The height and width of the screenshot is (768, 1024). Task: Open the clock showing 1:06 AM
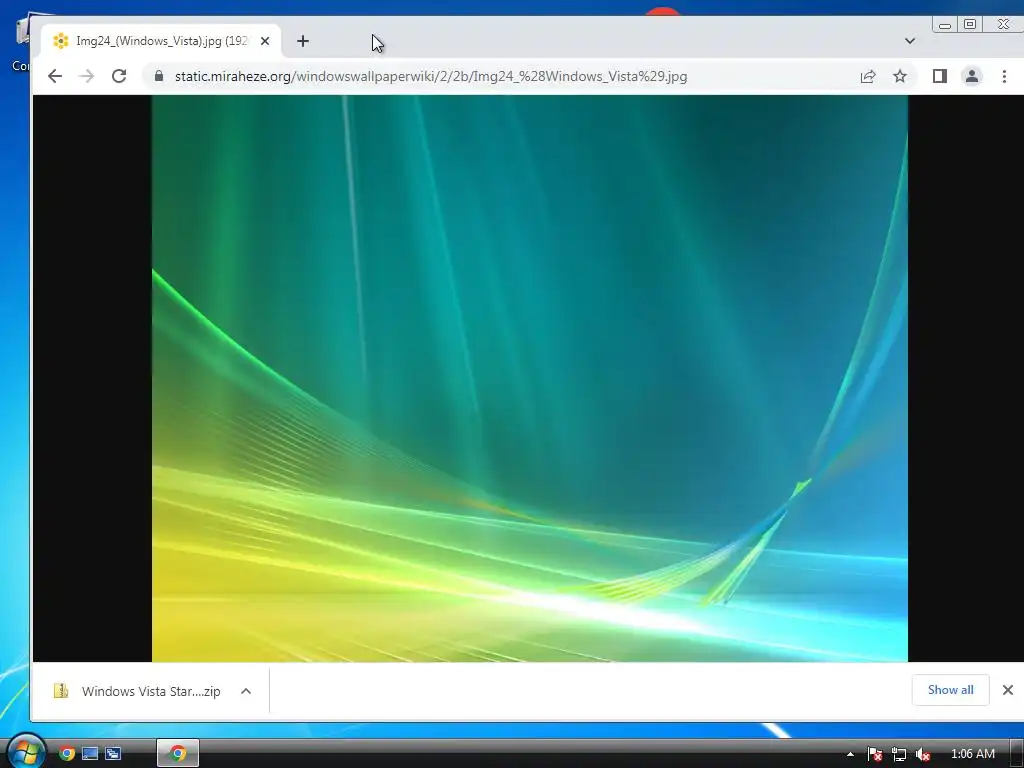972,754
